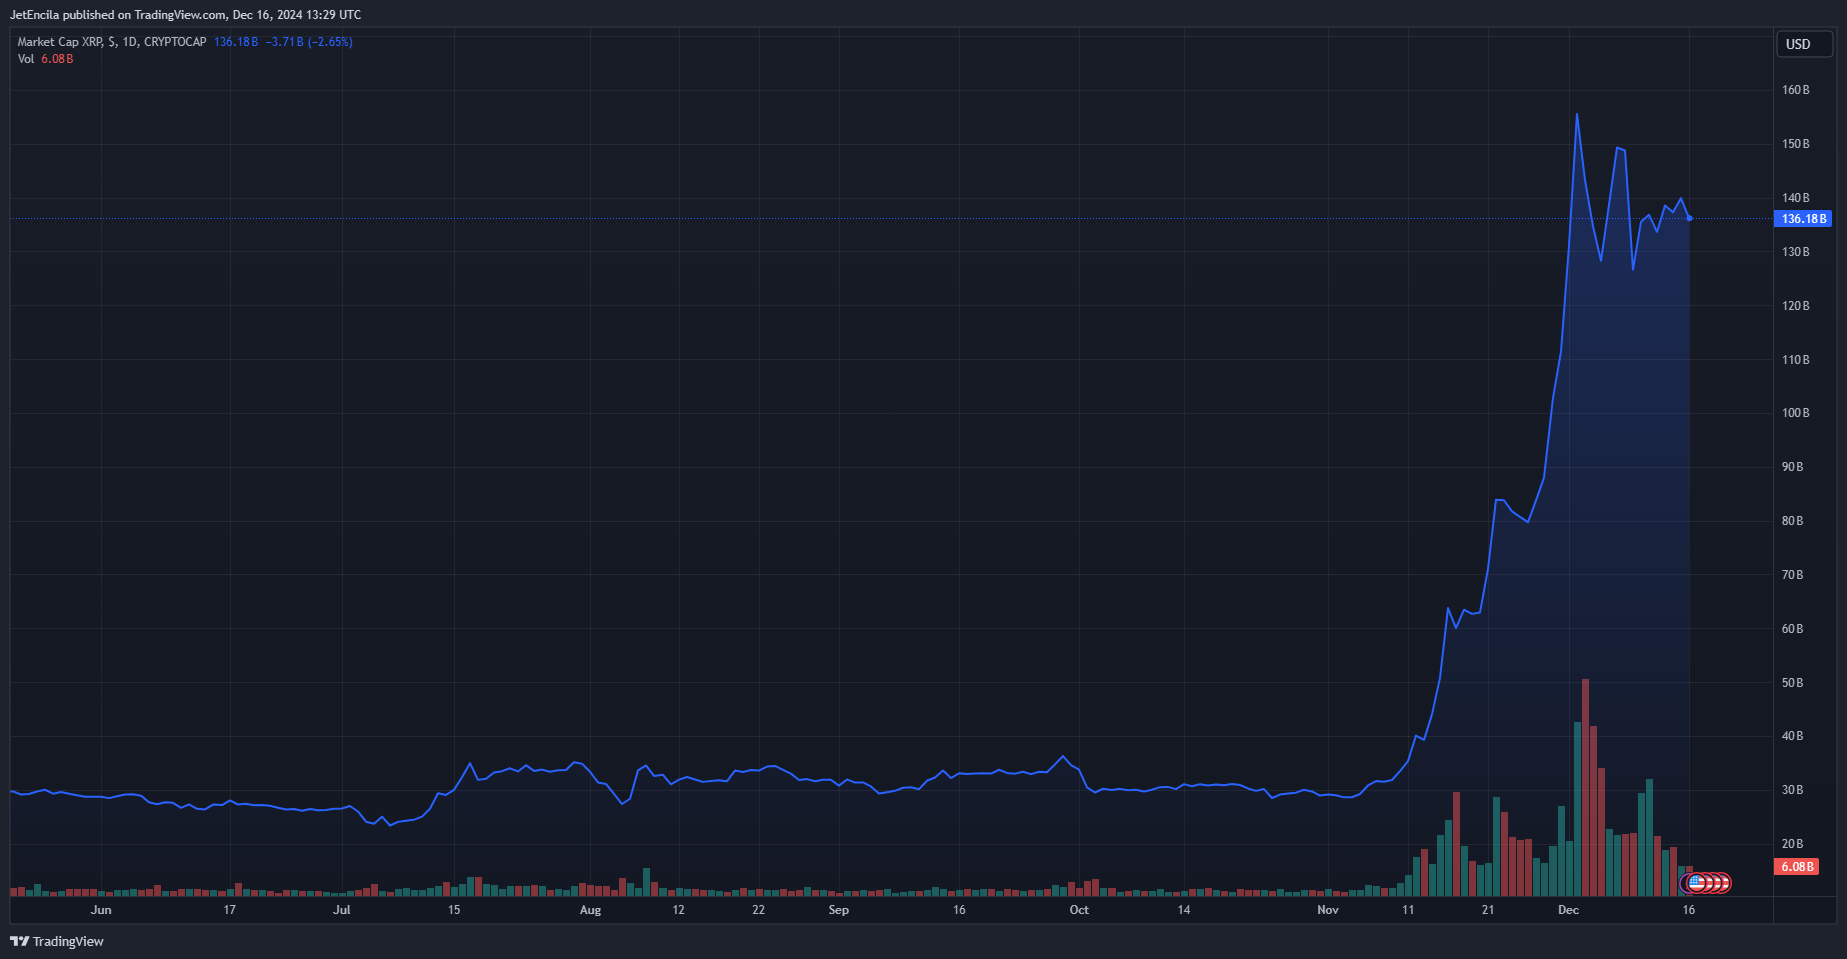Click the 17 date label after Jun

[x=230, y=910]
